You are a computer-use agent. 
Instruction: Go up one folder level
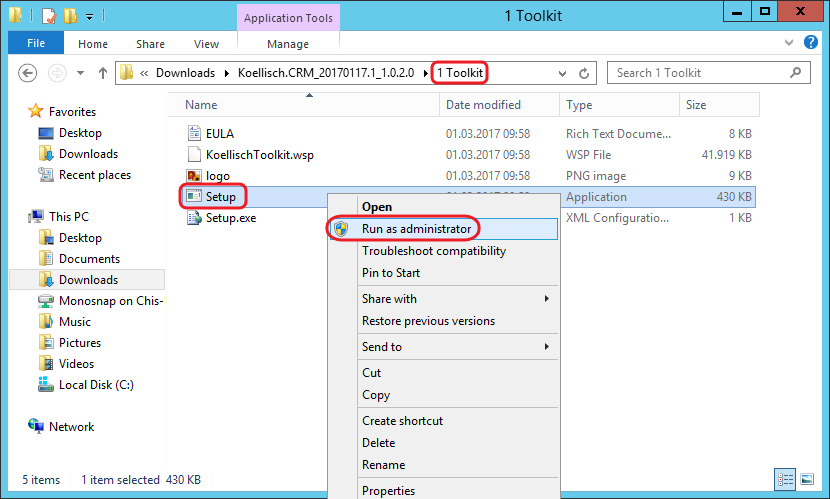click(x=103, y=73)
